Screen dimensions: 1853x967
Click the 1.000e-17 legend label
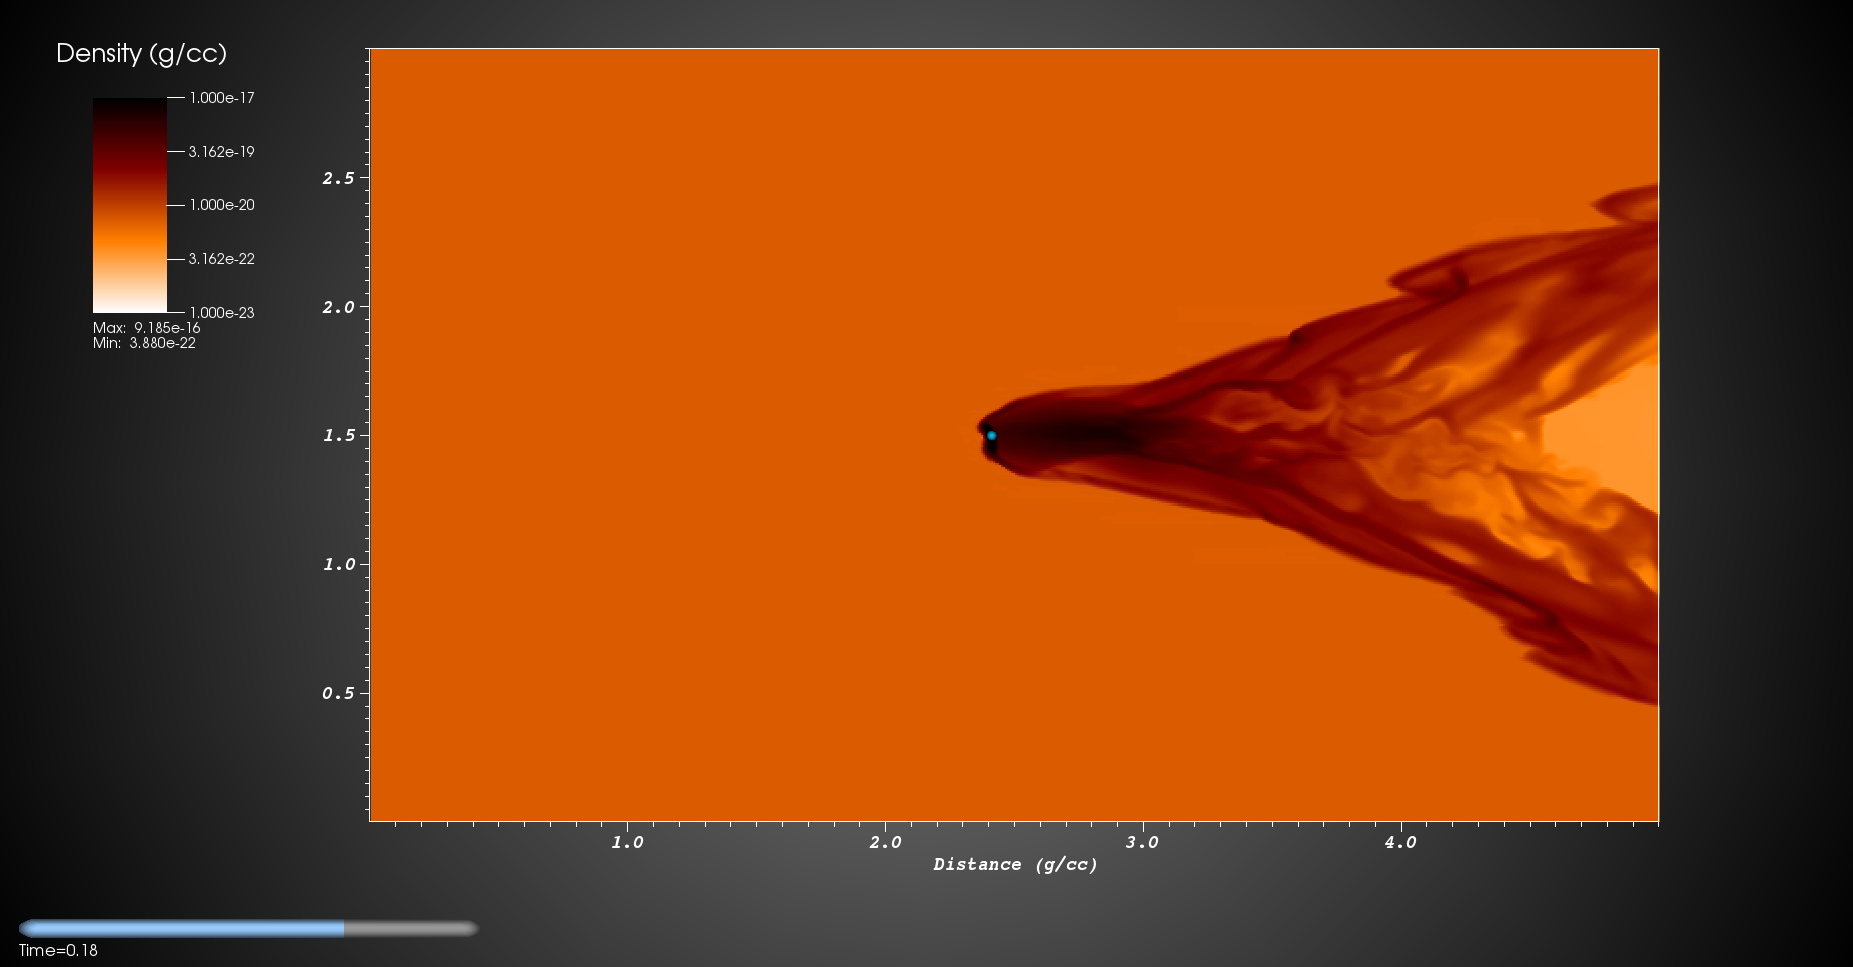(222, 98)
